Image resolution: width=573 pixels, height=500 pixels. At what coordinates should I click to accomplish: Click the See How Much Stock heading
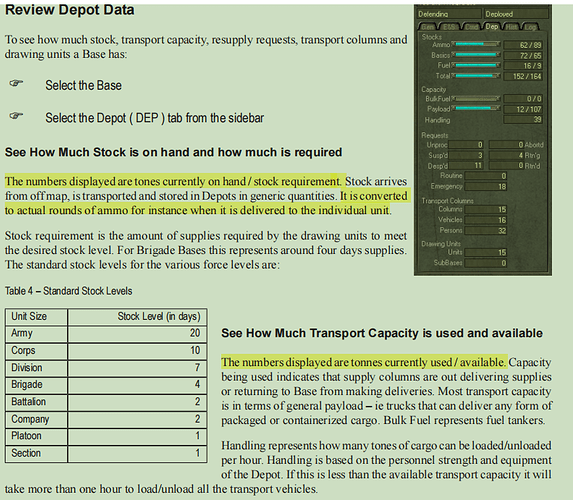tap(173, 152)
